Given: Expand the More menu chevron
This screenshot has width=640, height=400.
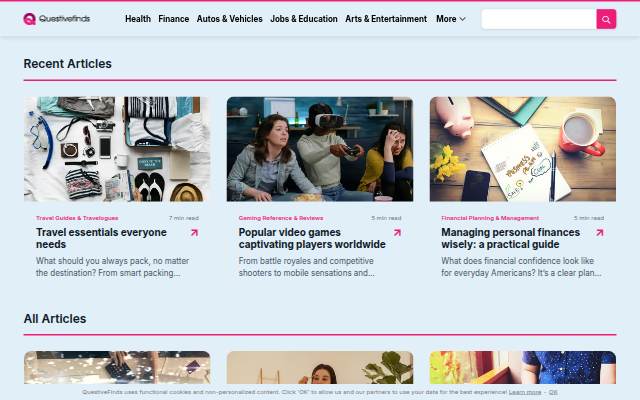Looking at the screenshot, I should click(462, 19).
